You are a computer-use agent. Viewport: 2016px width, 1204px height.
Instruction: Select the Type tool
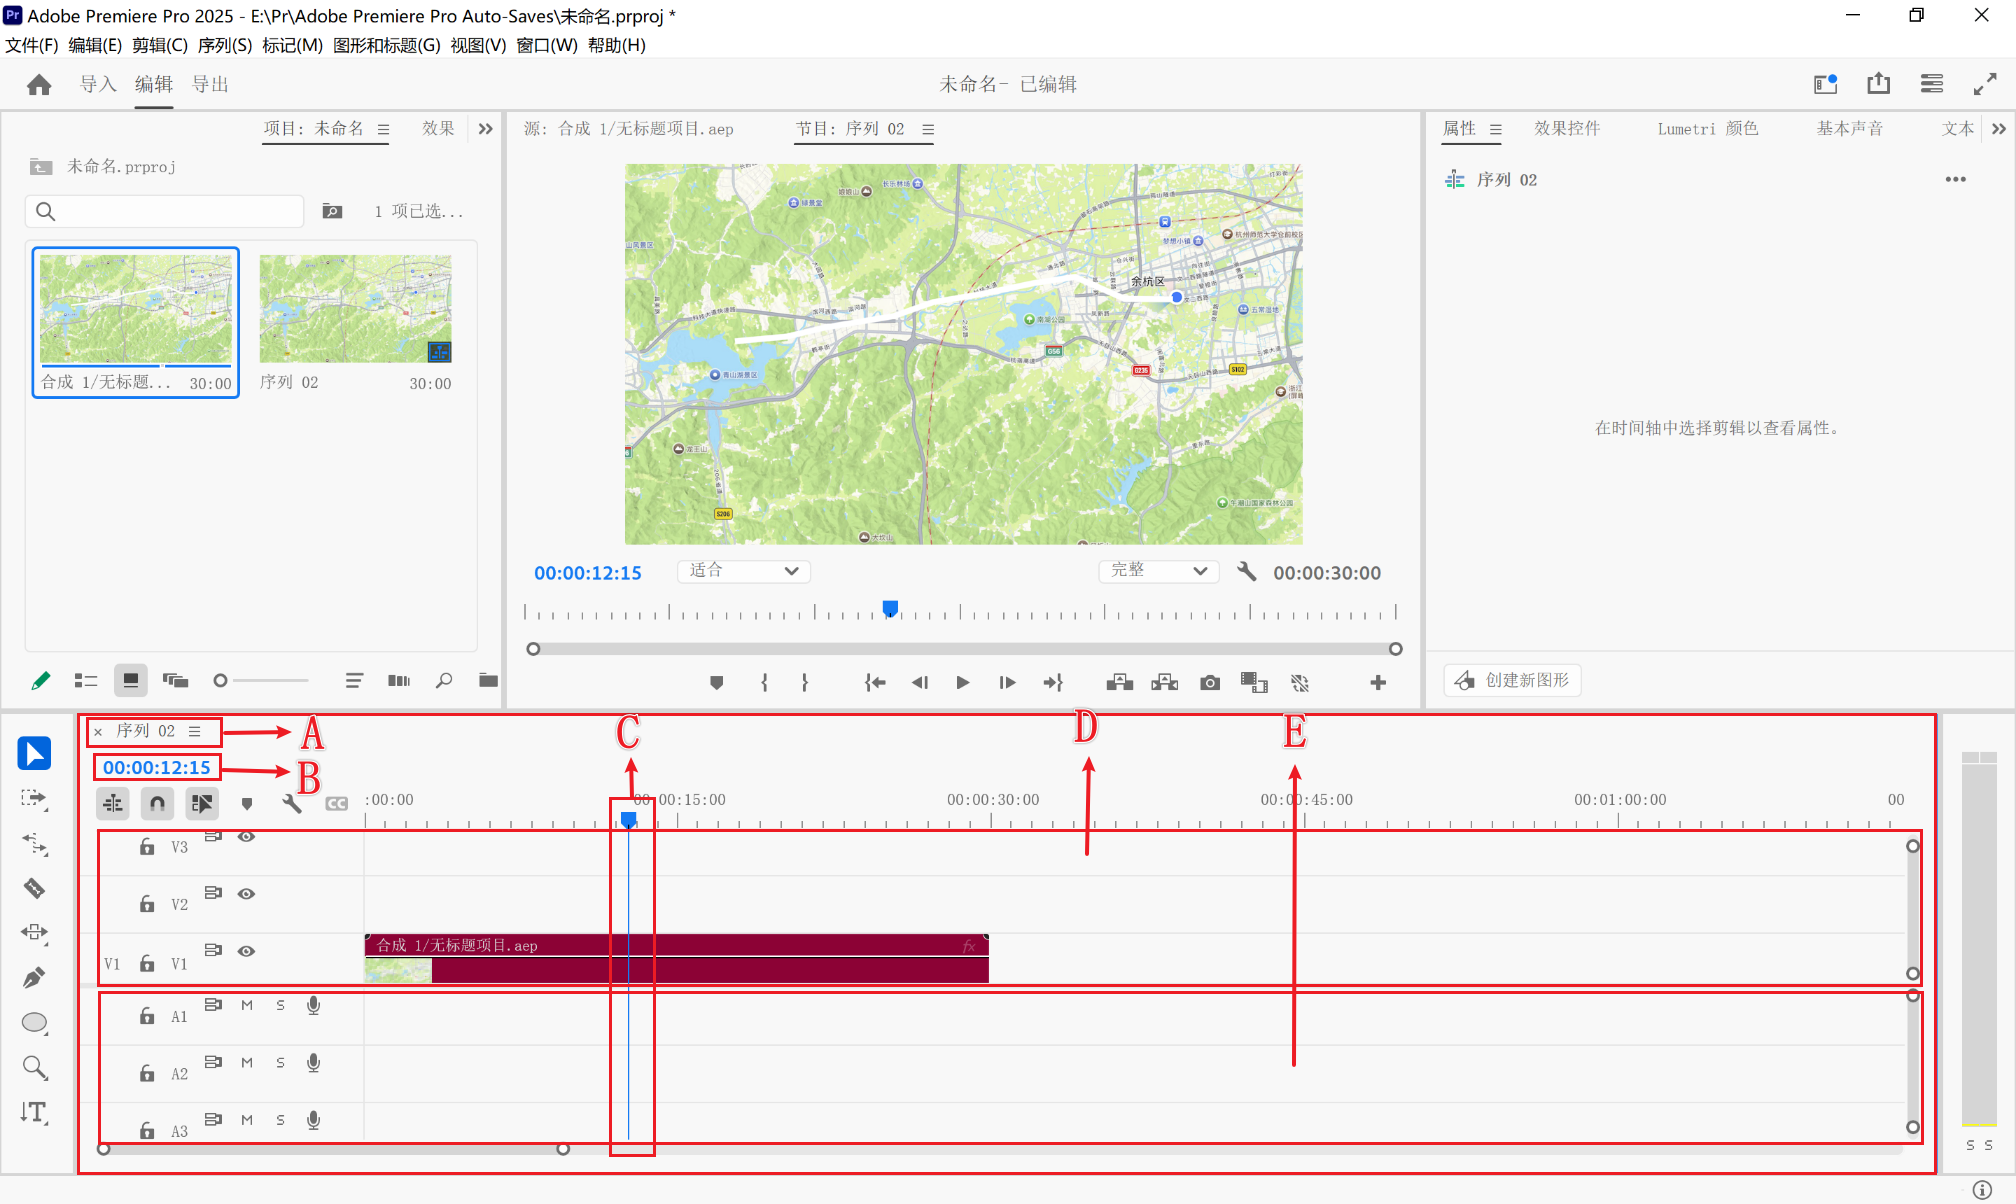34,1112
